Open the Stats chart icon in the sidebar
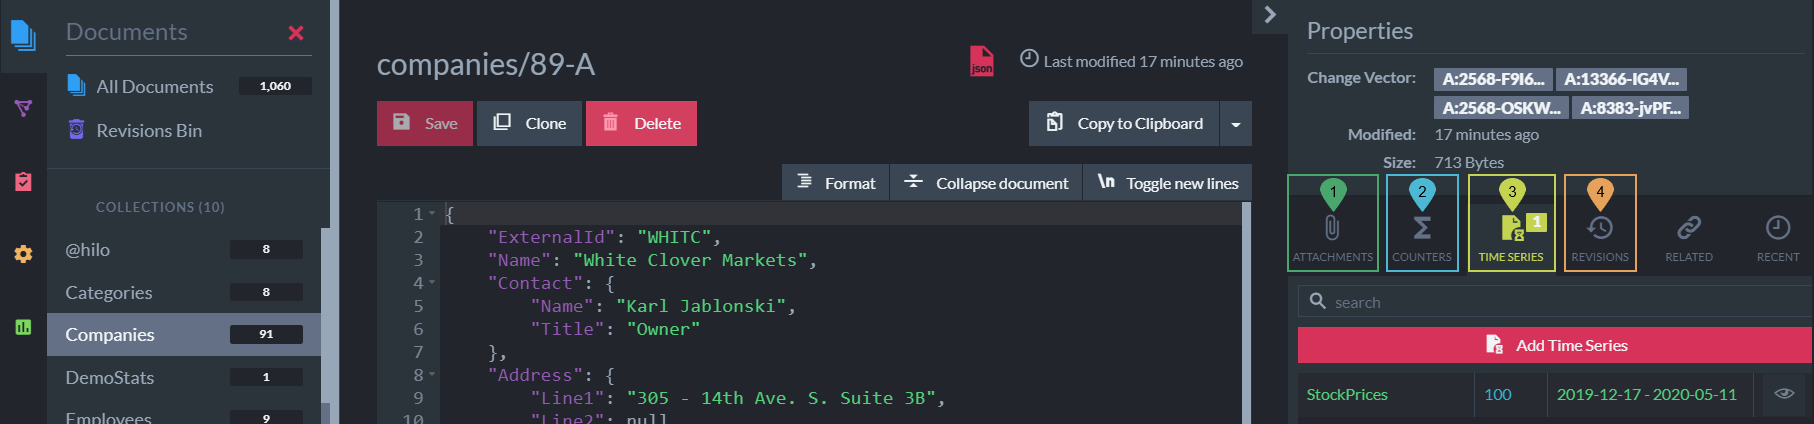This screenshot has width=1814, height=424. click(x=23, y=327)
